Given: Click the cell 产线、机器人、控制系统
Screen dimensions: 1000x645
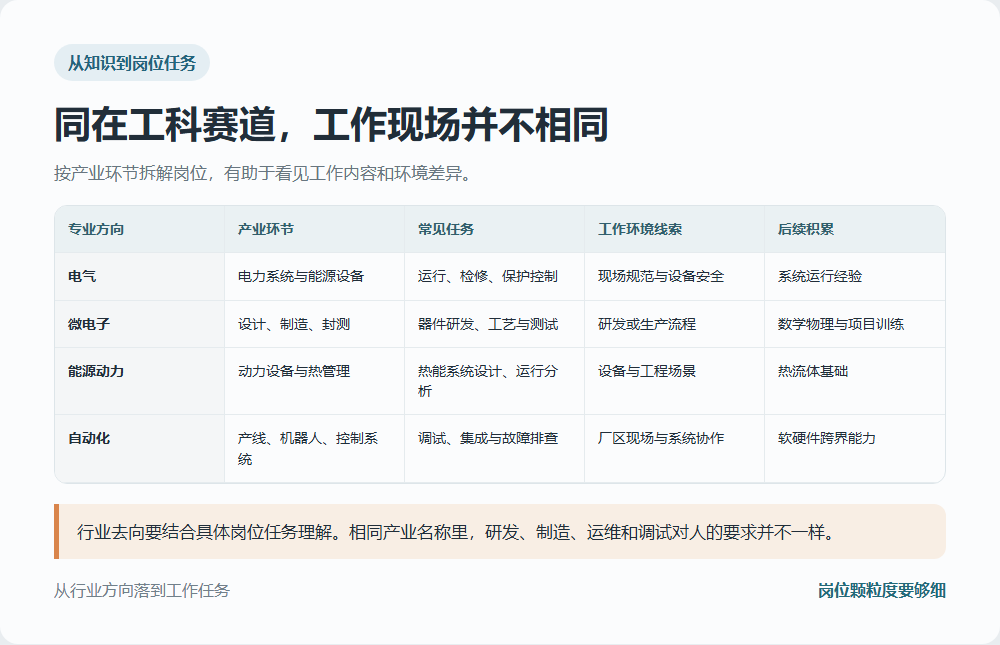Looking at the screenshot, I should coord(314,449).
